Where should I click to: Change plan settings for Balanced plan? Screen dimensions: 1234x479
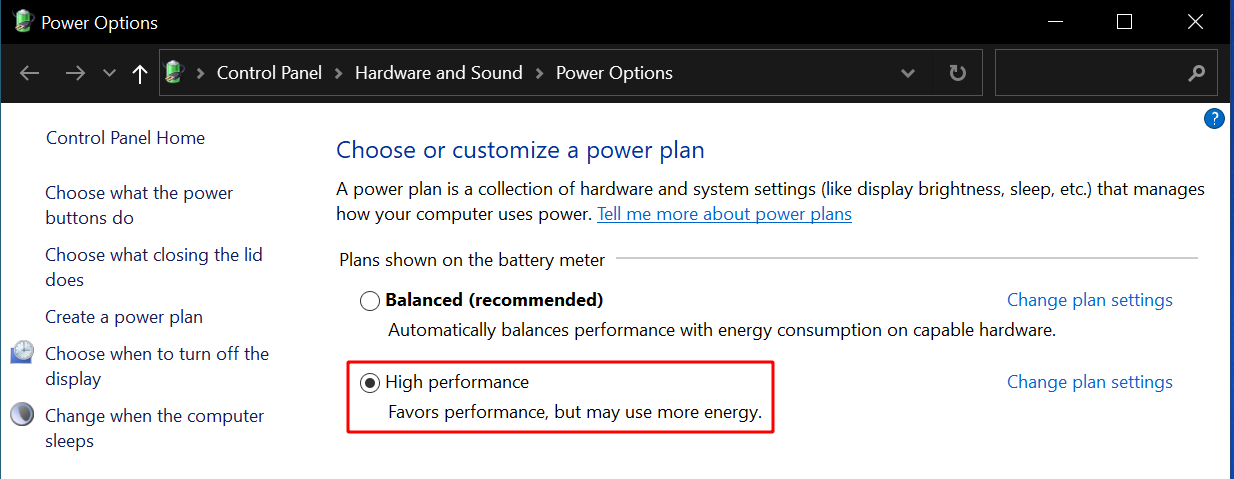1089,300
